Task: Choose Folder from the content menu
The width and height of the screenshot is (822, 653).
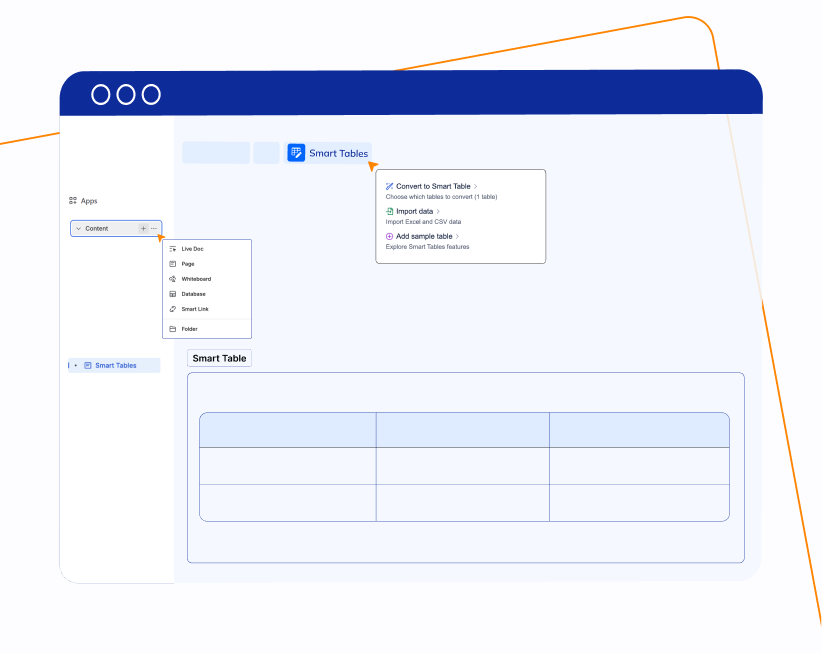Action: pyautogui.click(x=189, y=329)
